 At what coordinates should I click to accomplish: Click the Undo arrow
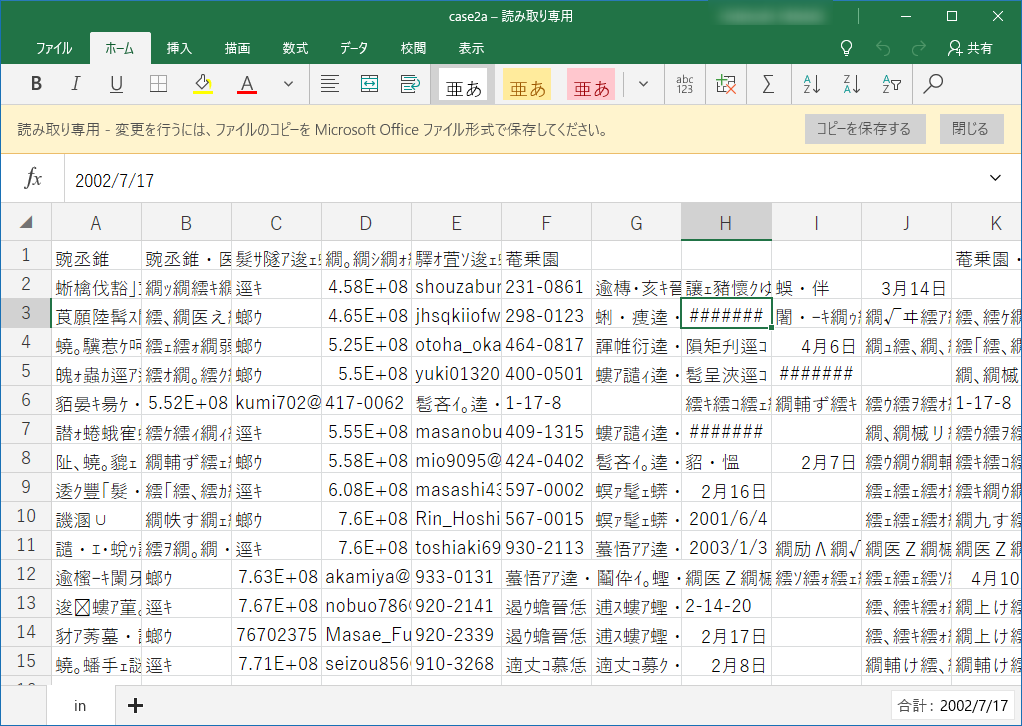coord(883,48)
